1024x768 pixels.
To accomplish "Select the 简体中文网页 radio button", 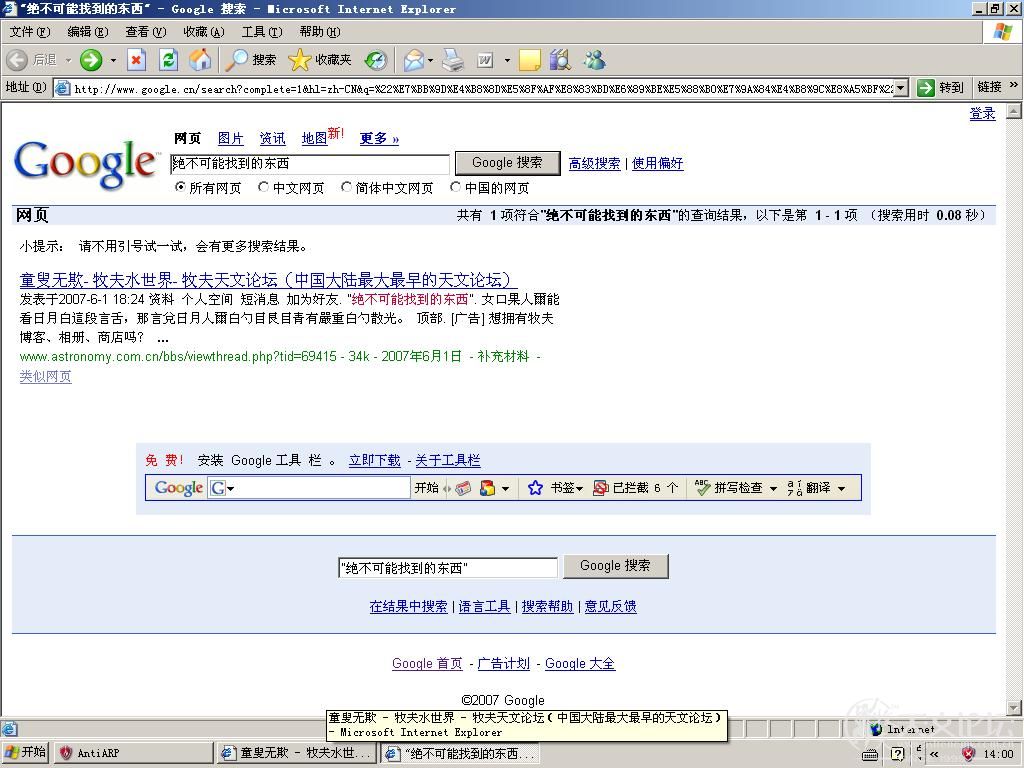I will point(346,187).
